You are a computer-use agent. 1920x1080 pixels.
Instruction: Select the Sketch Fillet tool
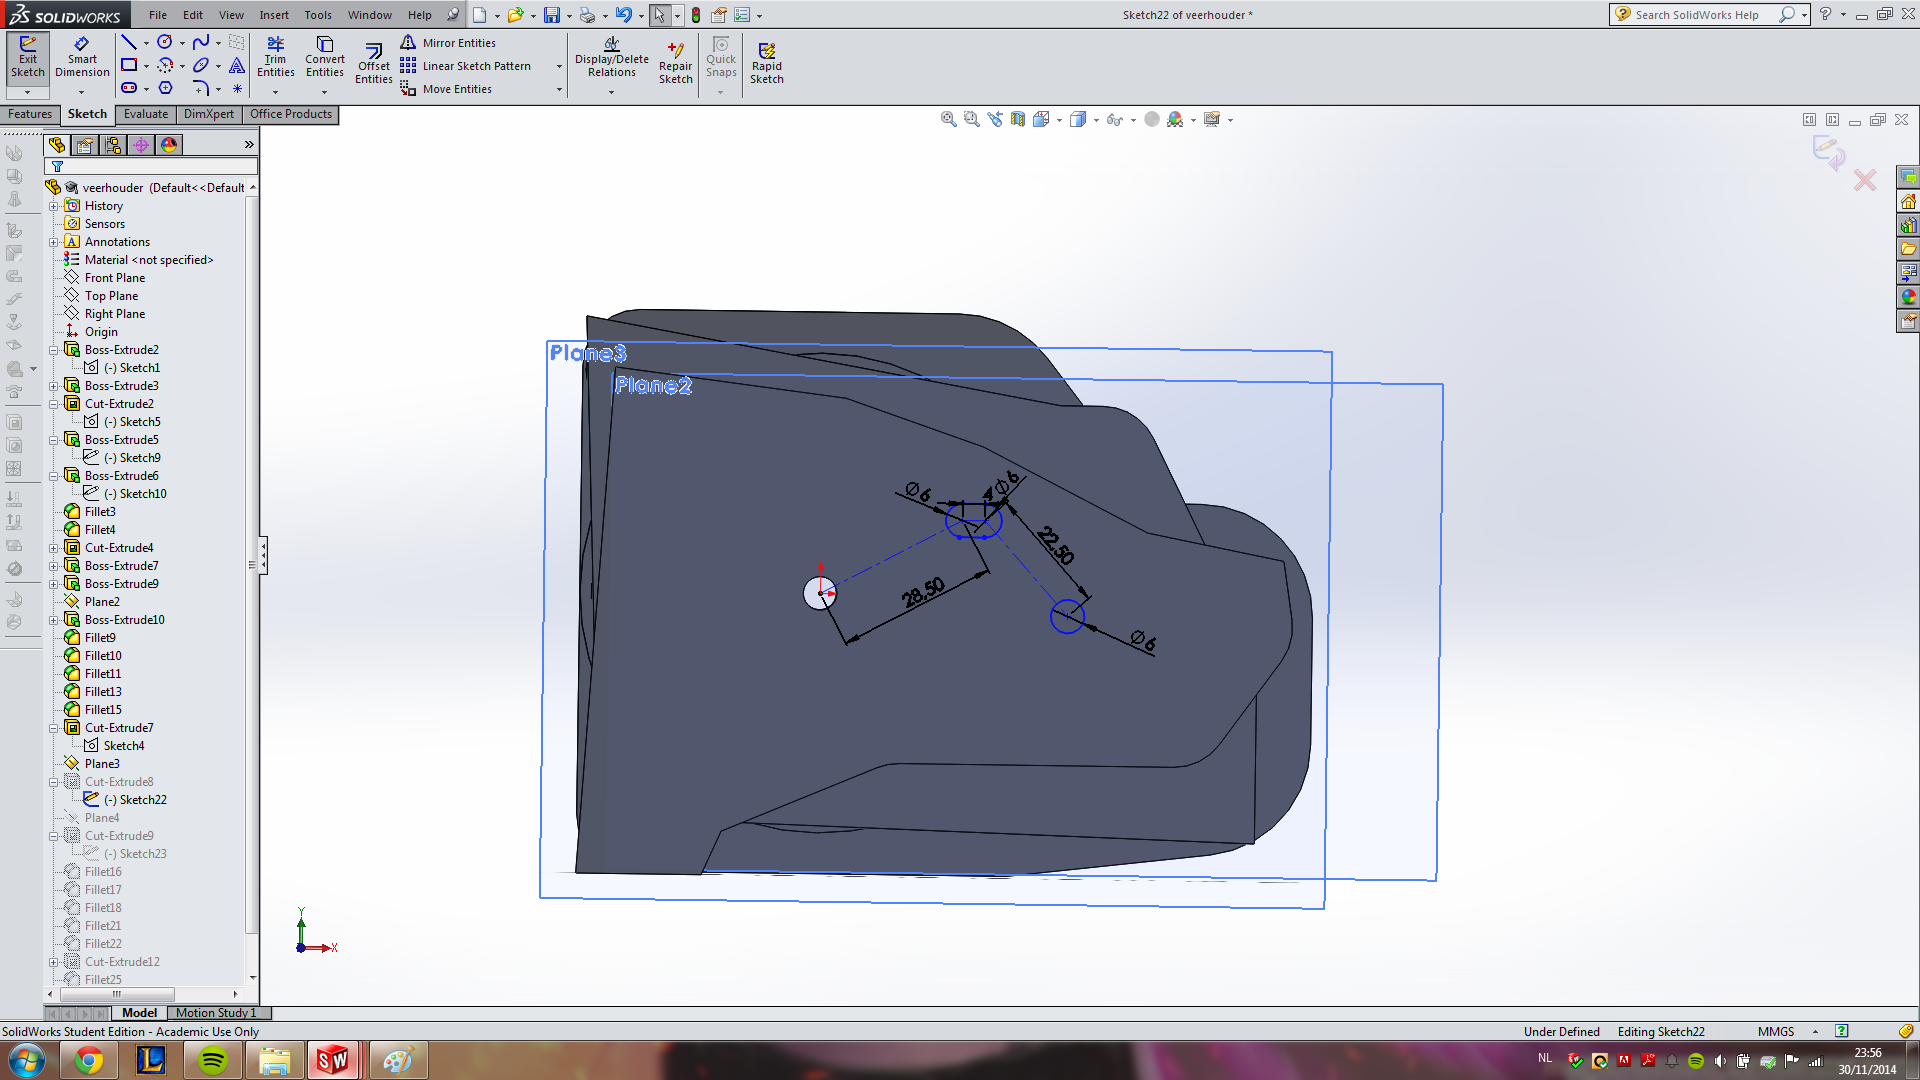click(201, 88)
